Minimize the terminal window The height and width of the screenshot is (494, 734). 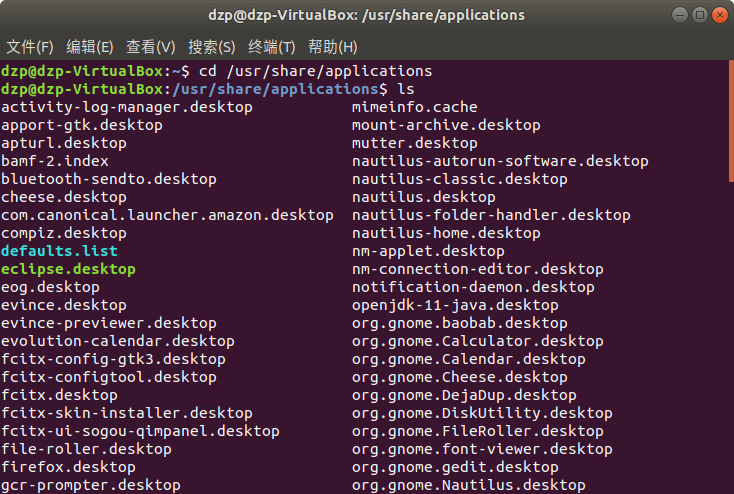[x=680, y=15]
